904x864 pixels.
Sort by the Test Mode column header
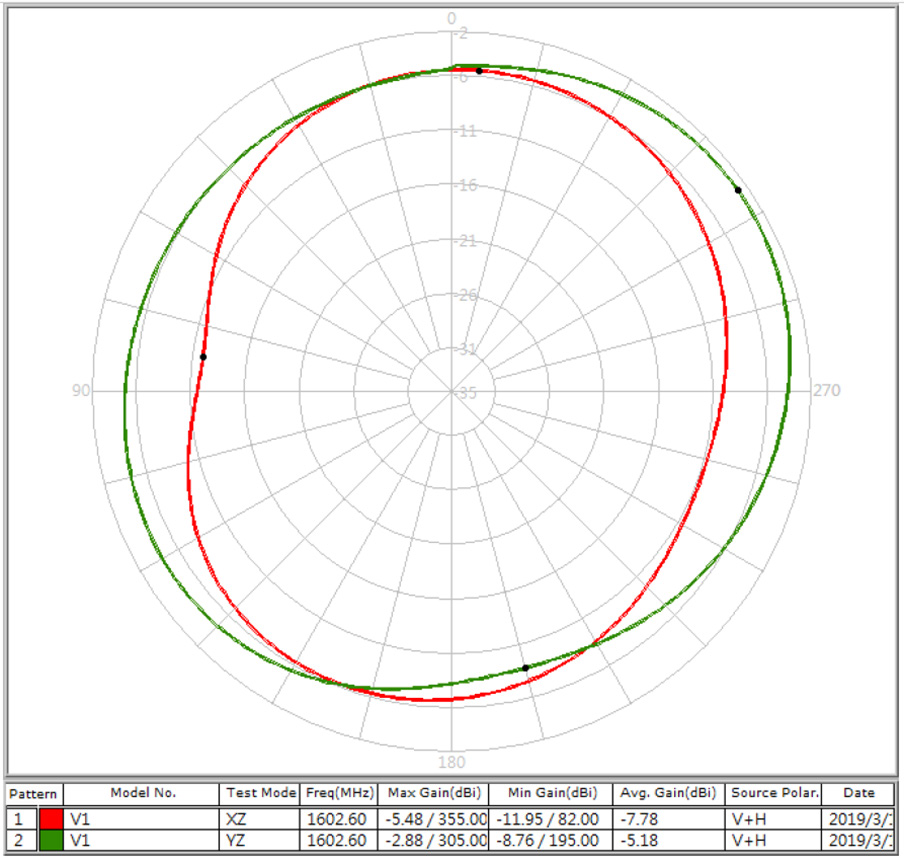pos(260,793)
